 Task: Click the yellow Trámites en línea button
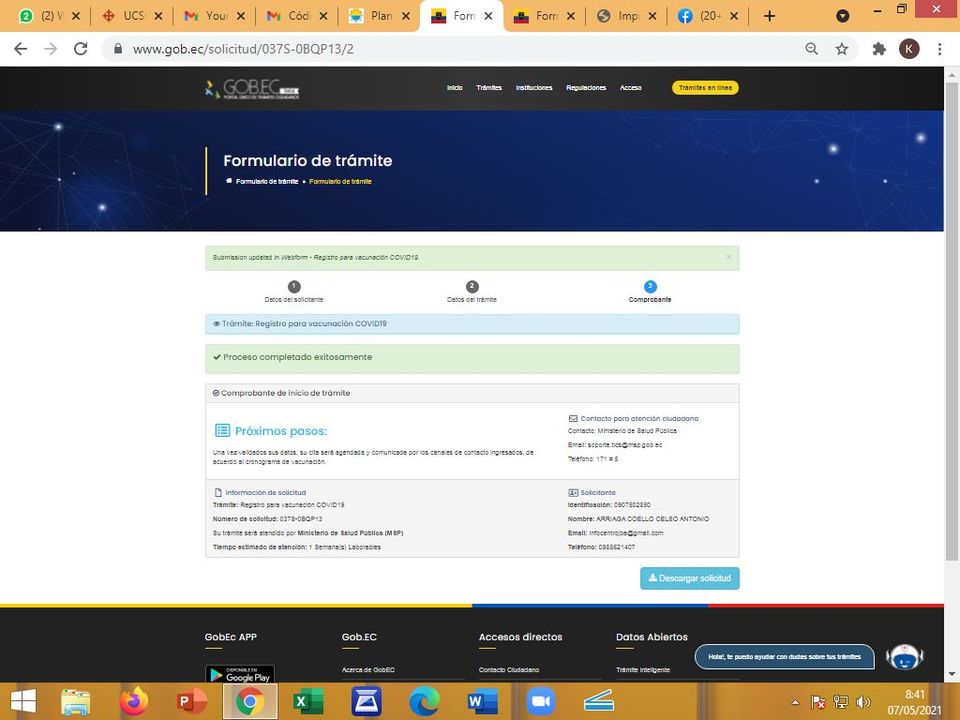coord(705,88)
